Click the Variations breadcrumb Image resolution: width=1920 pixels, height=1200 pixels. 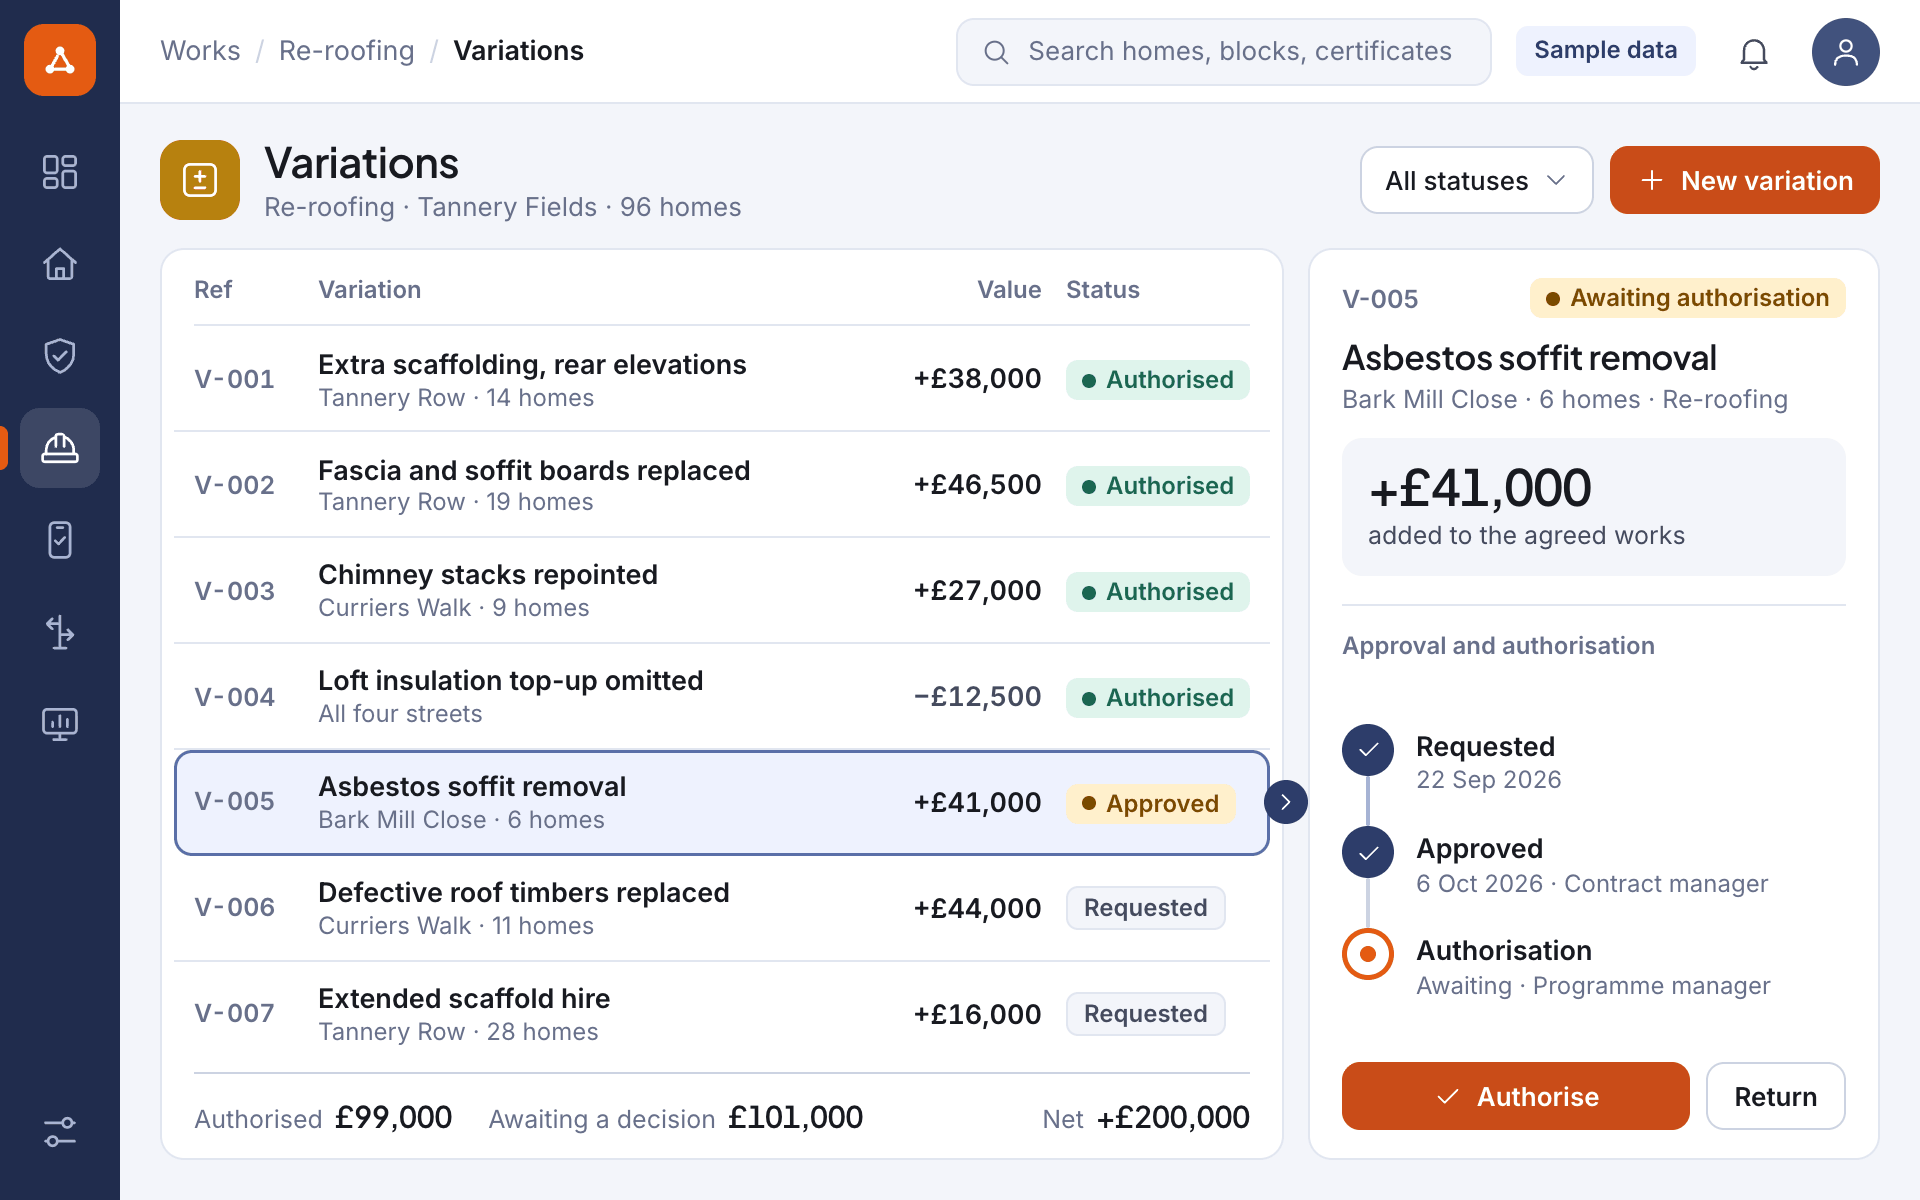[518, 51]
